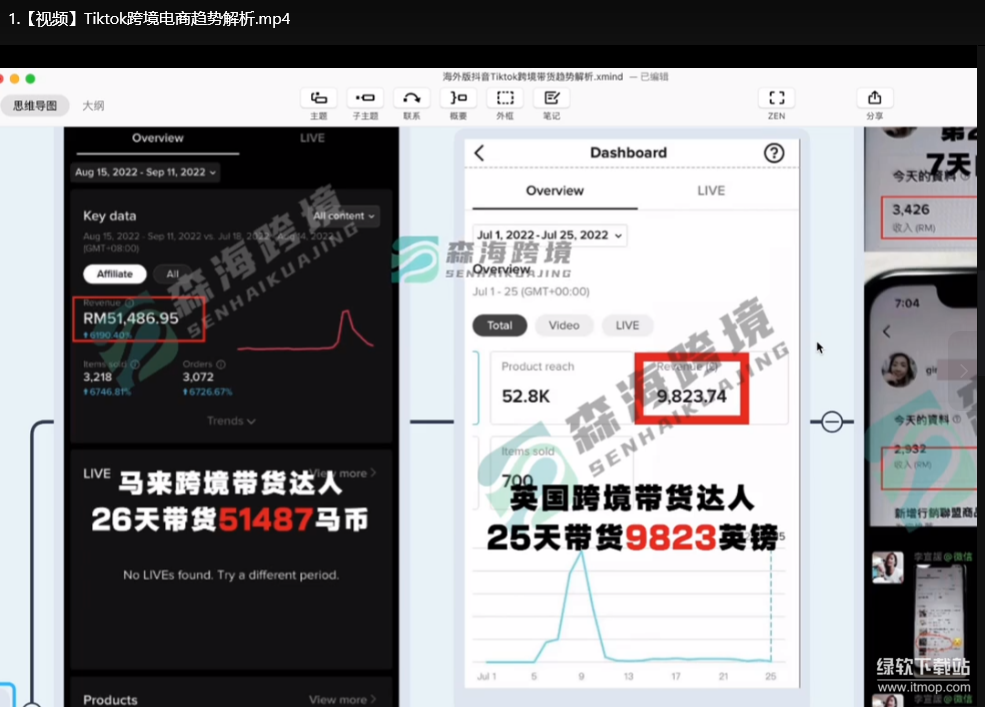Select LIVE tab in dark panel
985x707 pixels.
click(x=312, y=138)
